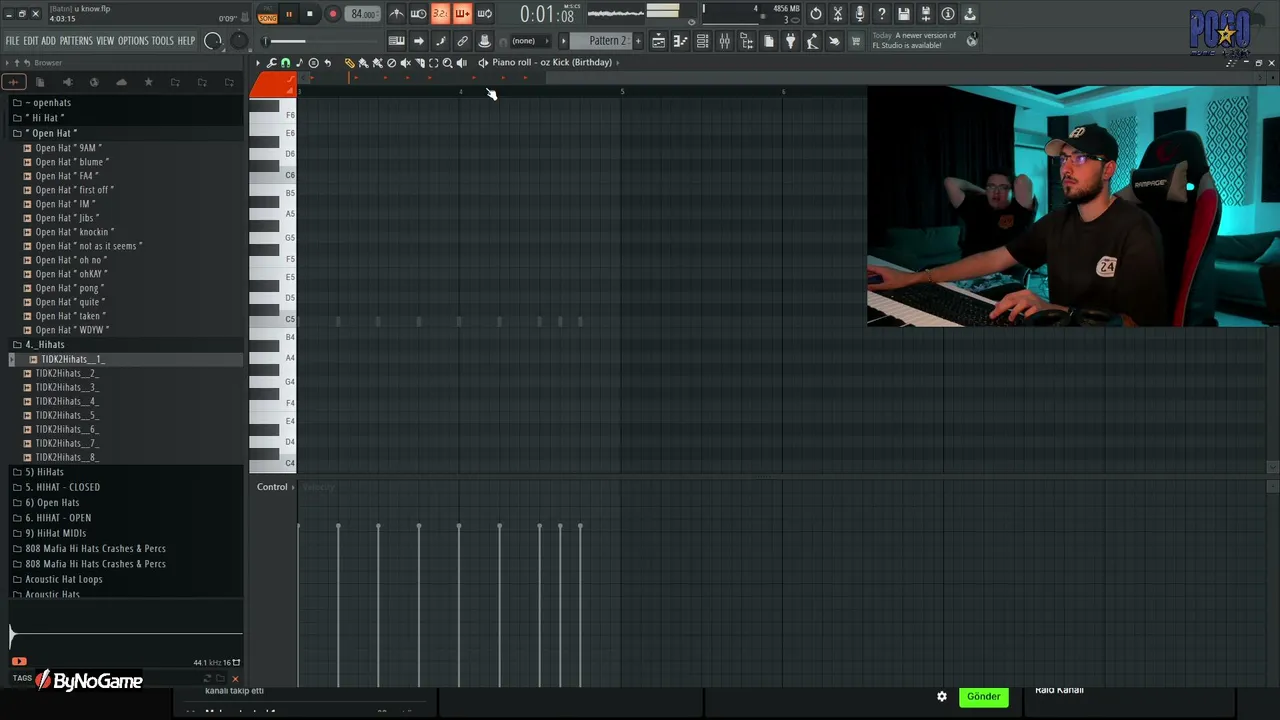Image resolution: width=1280 pixels, height=720 pixels.
Task: Click the step edit arrow icon
Action: pyautogui.click(x=418, y=41)
